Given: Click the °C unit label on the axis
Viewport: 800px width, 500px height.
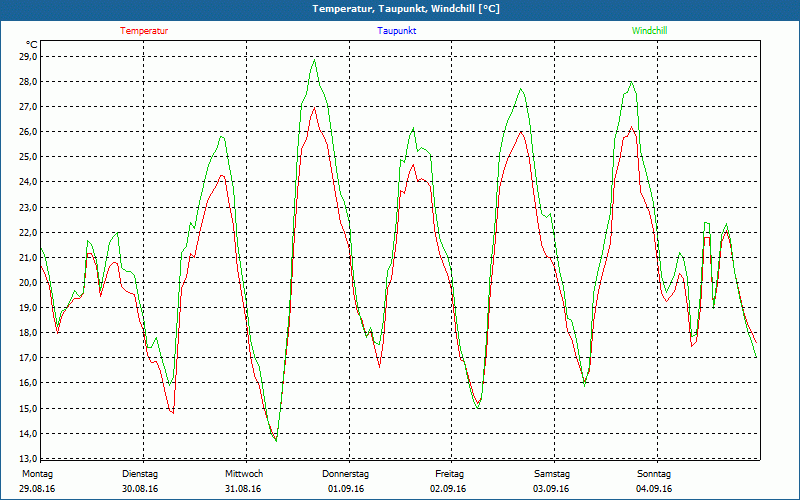Looking at the screenshot, I should coord(32,45).
